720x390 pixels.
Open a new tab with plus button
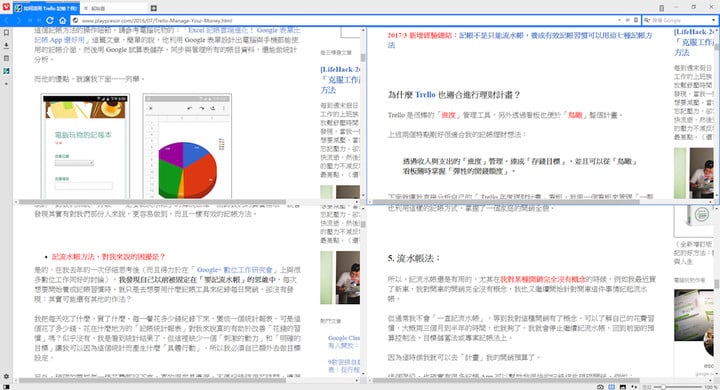point(153,8)
